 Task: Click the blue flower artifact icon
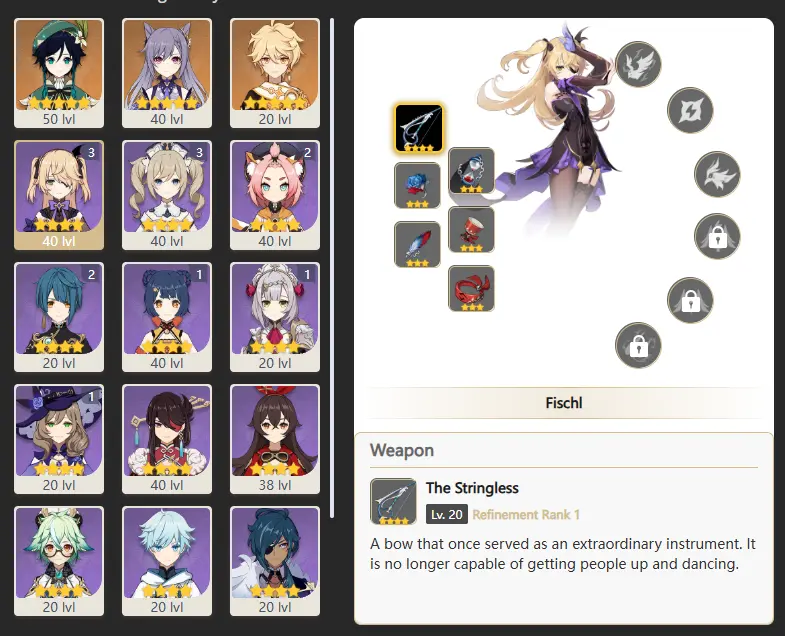tap(417, 186)
